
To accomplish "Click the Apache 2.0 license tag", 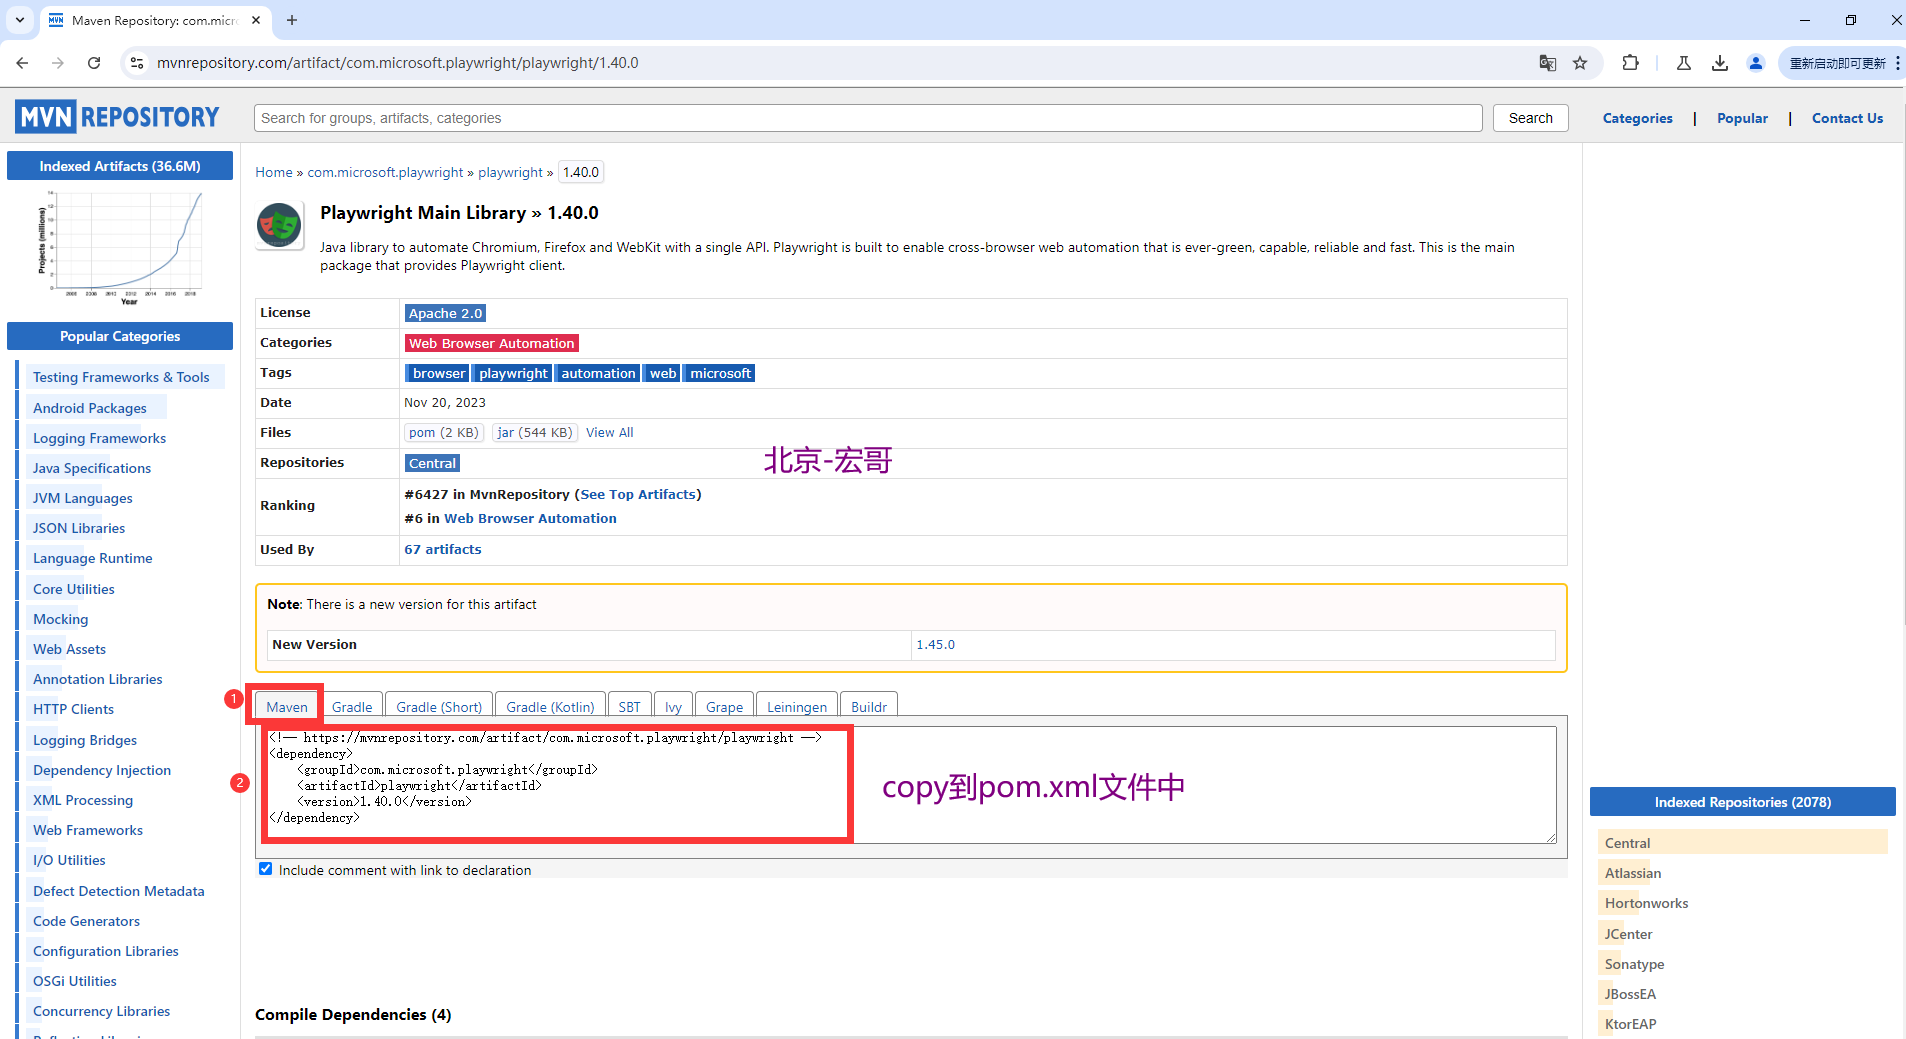I will tap(445, 313).
